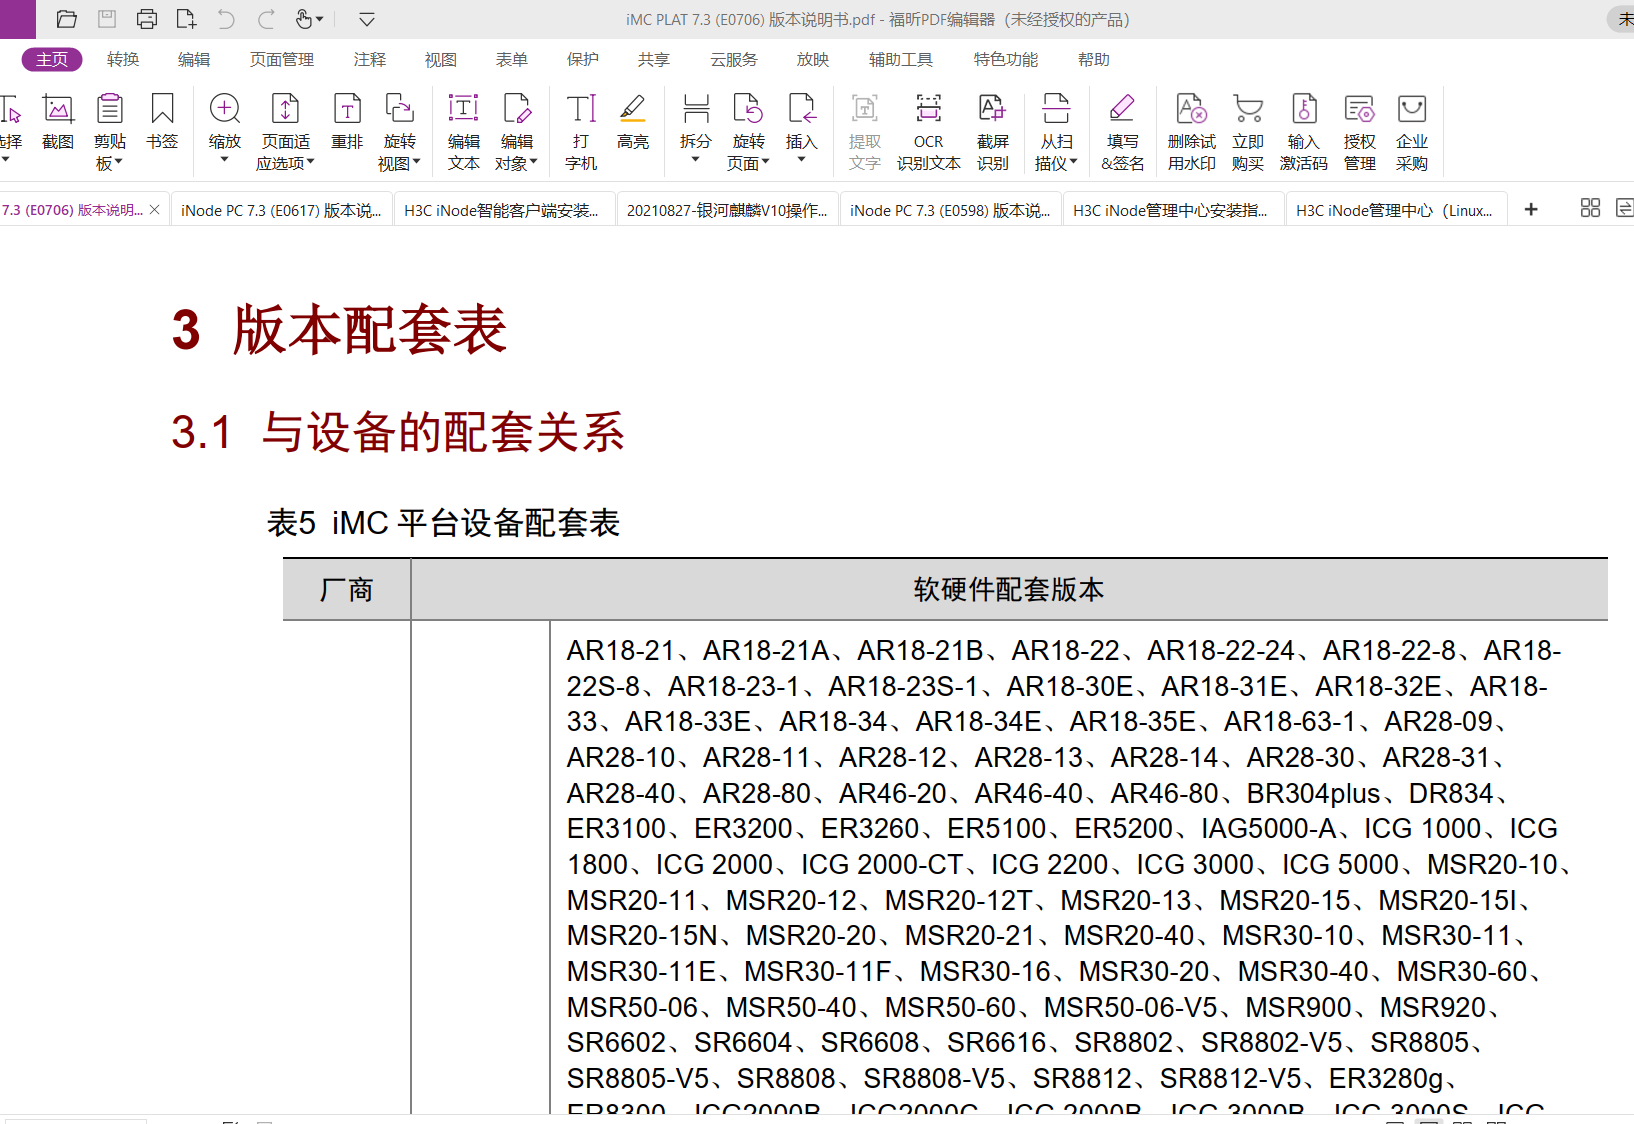Open 页面适应选项 page fit options

(x=286, y=132)
